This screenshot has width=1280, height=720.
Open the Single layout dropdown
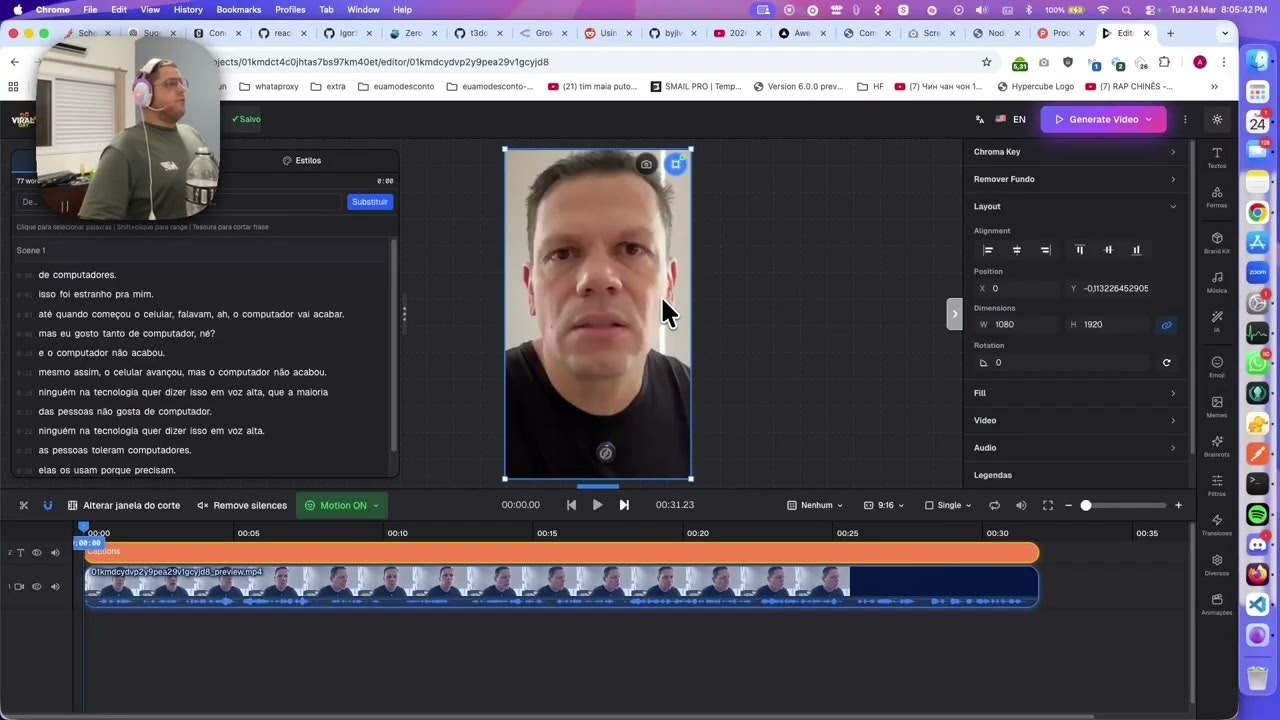[x=948, y=505]
